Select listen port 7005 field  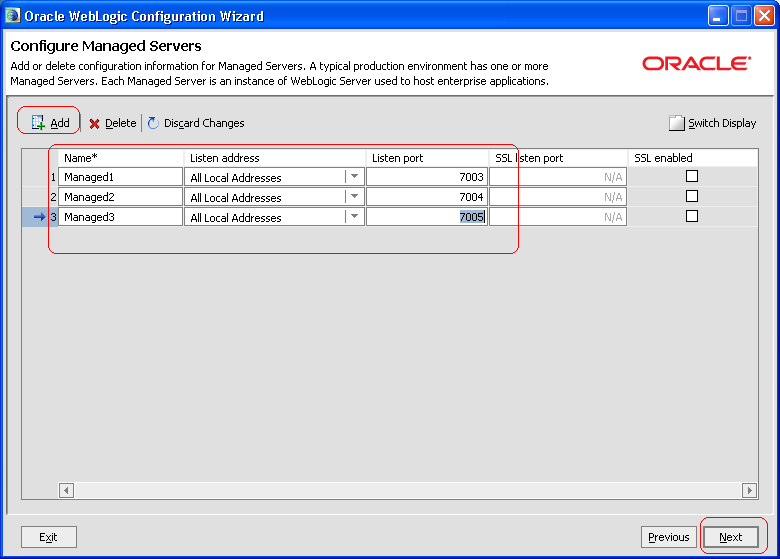coord(427,216)
